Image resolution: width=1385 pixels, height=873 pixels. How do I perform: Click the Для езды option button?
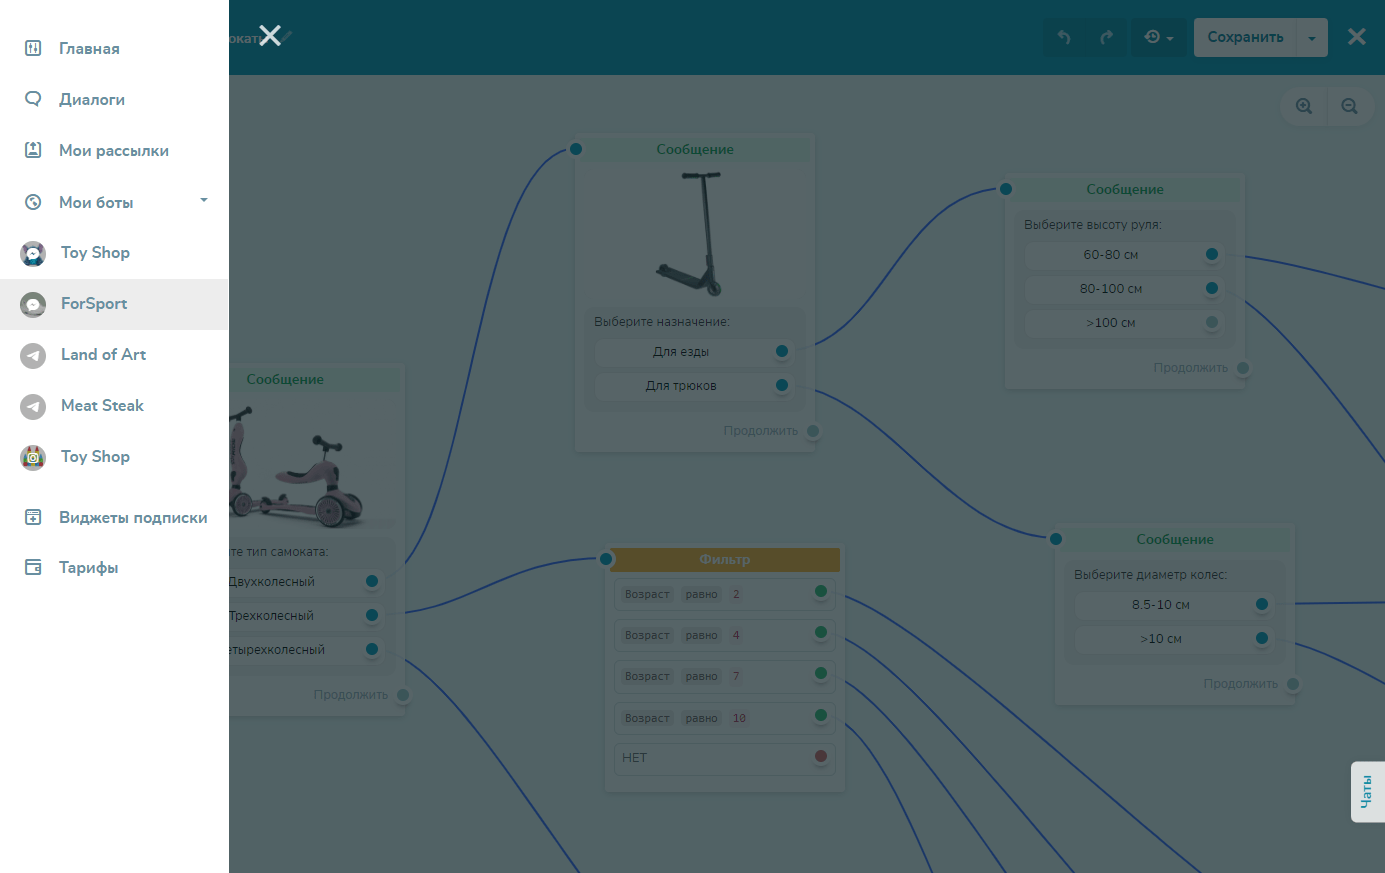[x=681, y=352]
